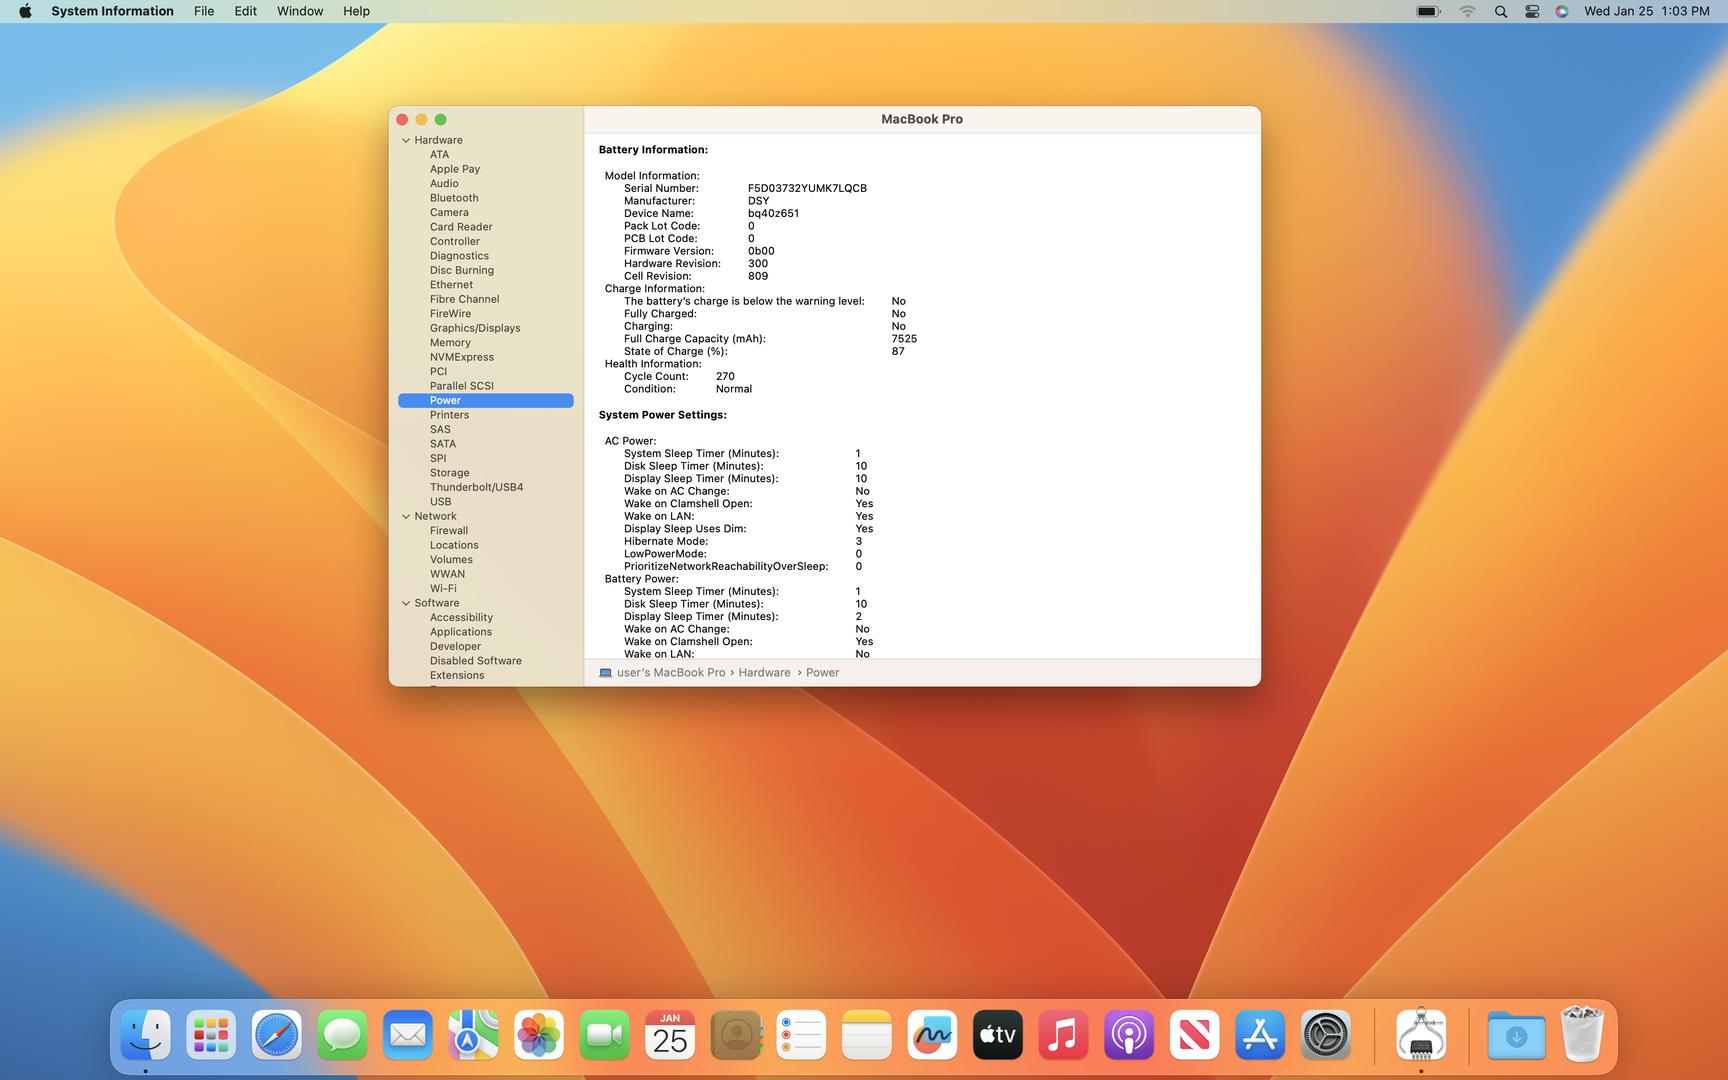The image size is (1728, 1080).
Task: Click Device Name value bq40z651
Action: tap(773, 213)
